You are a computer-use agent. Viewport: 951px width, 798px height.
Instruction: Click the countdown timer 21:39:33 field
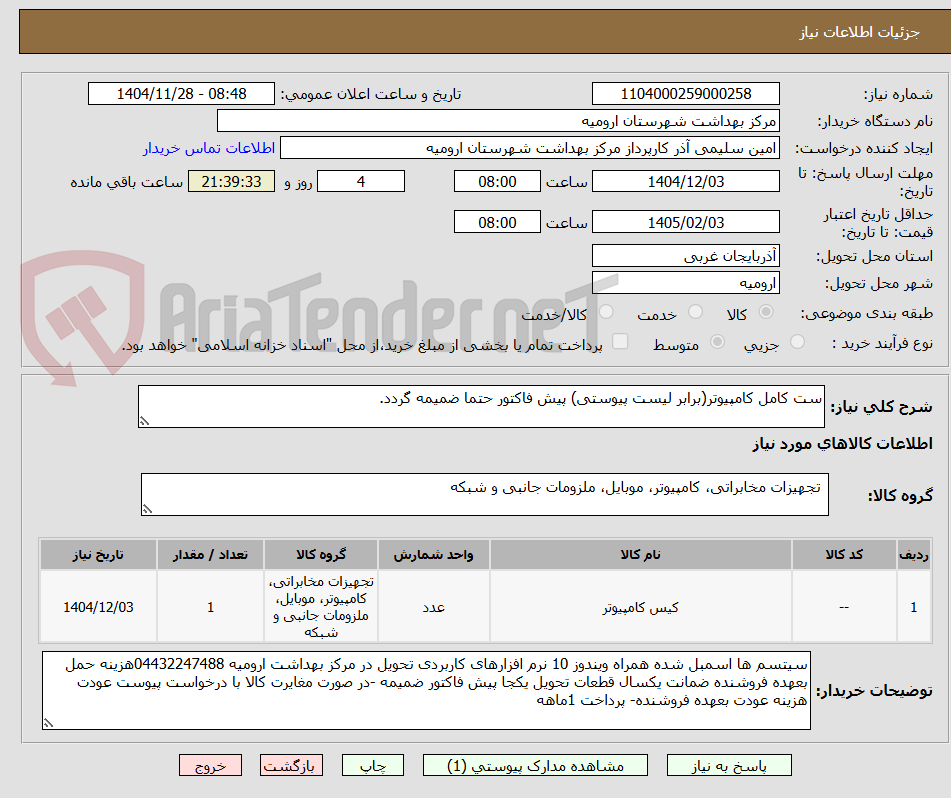[231, 181]
